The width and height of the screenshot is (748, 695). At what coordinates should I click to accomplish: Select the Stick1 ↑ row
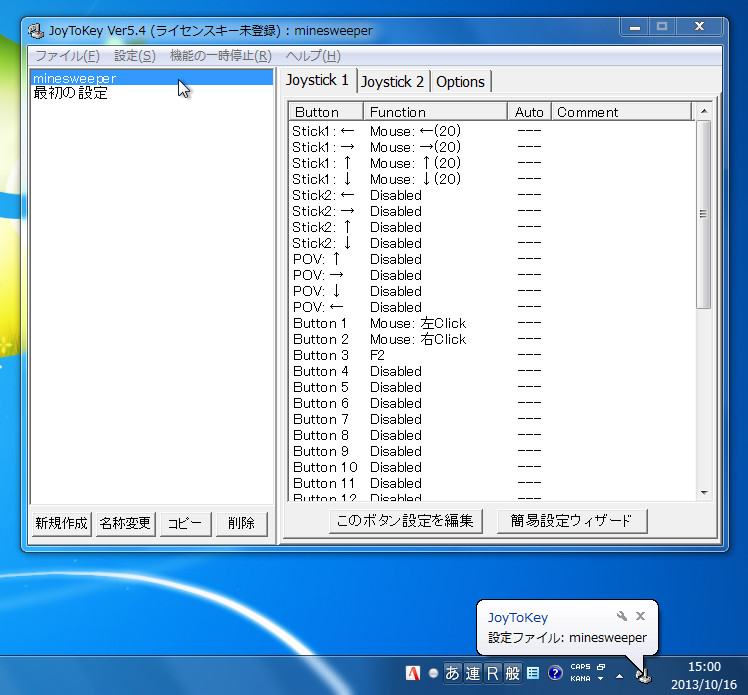(x=492, y=163)
